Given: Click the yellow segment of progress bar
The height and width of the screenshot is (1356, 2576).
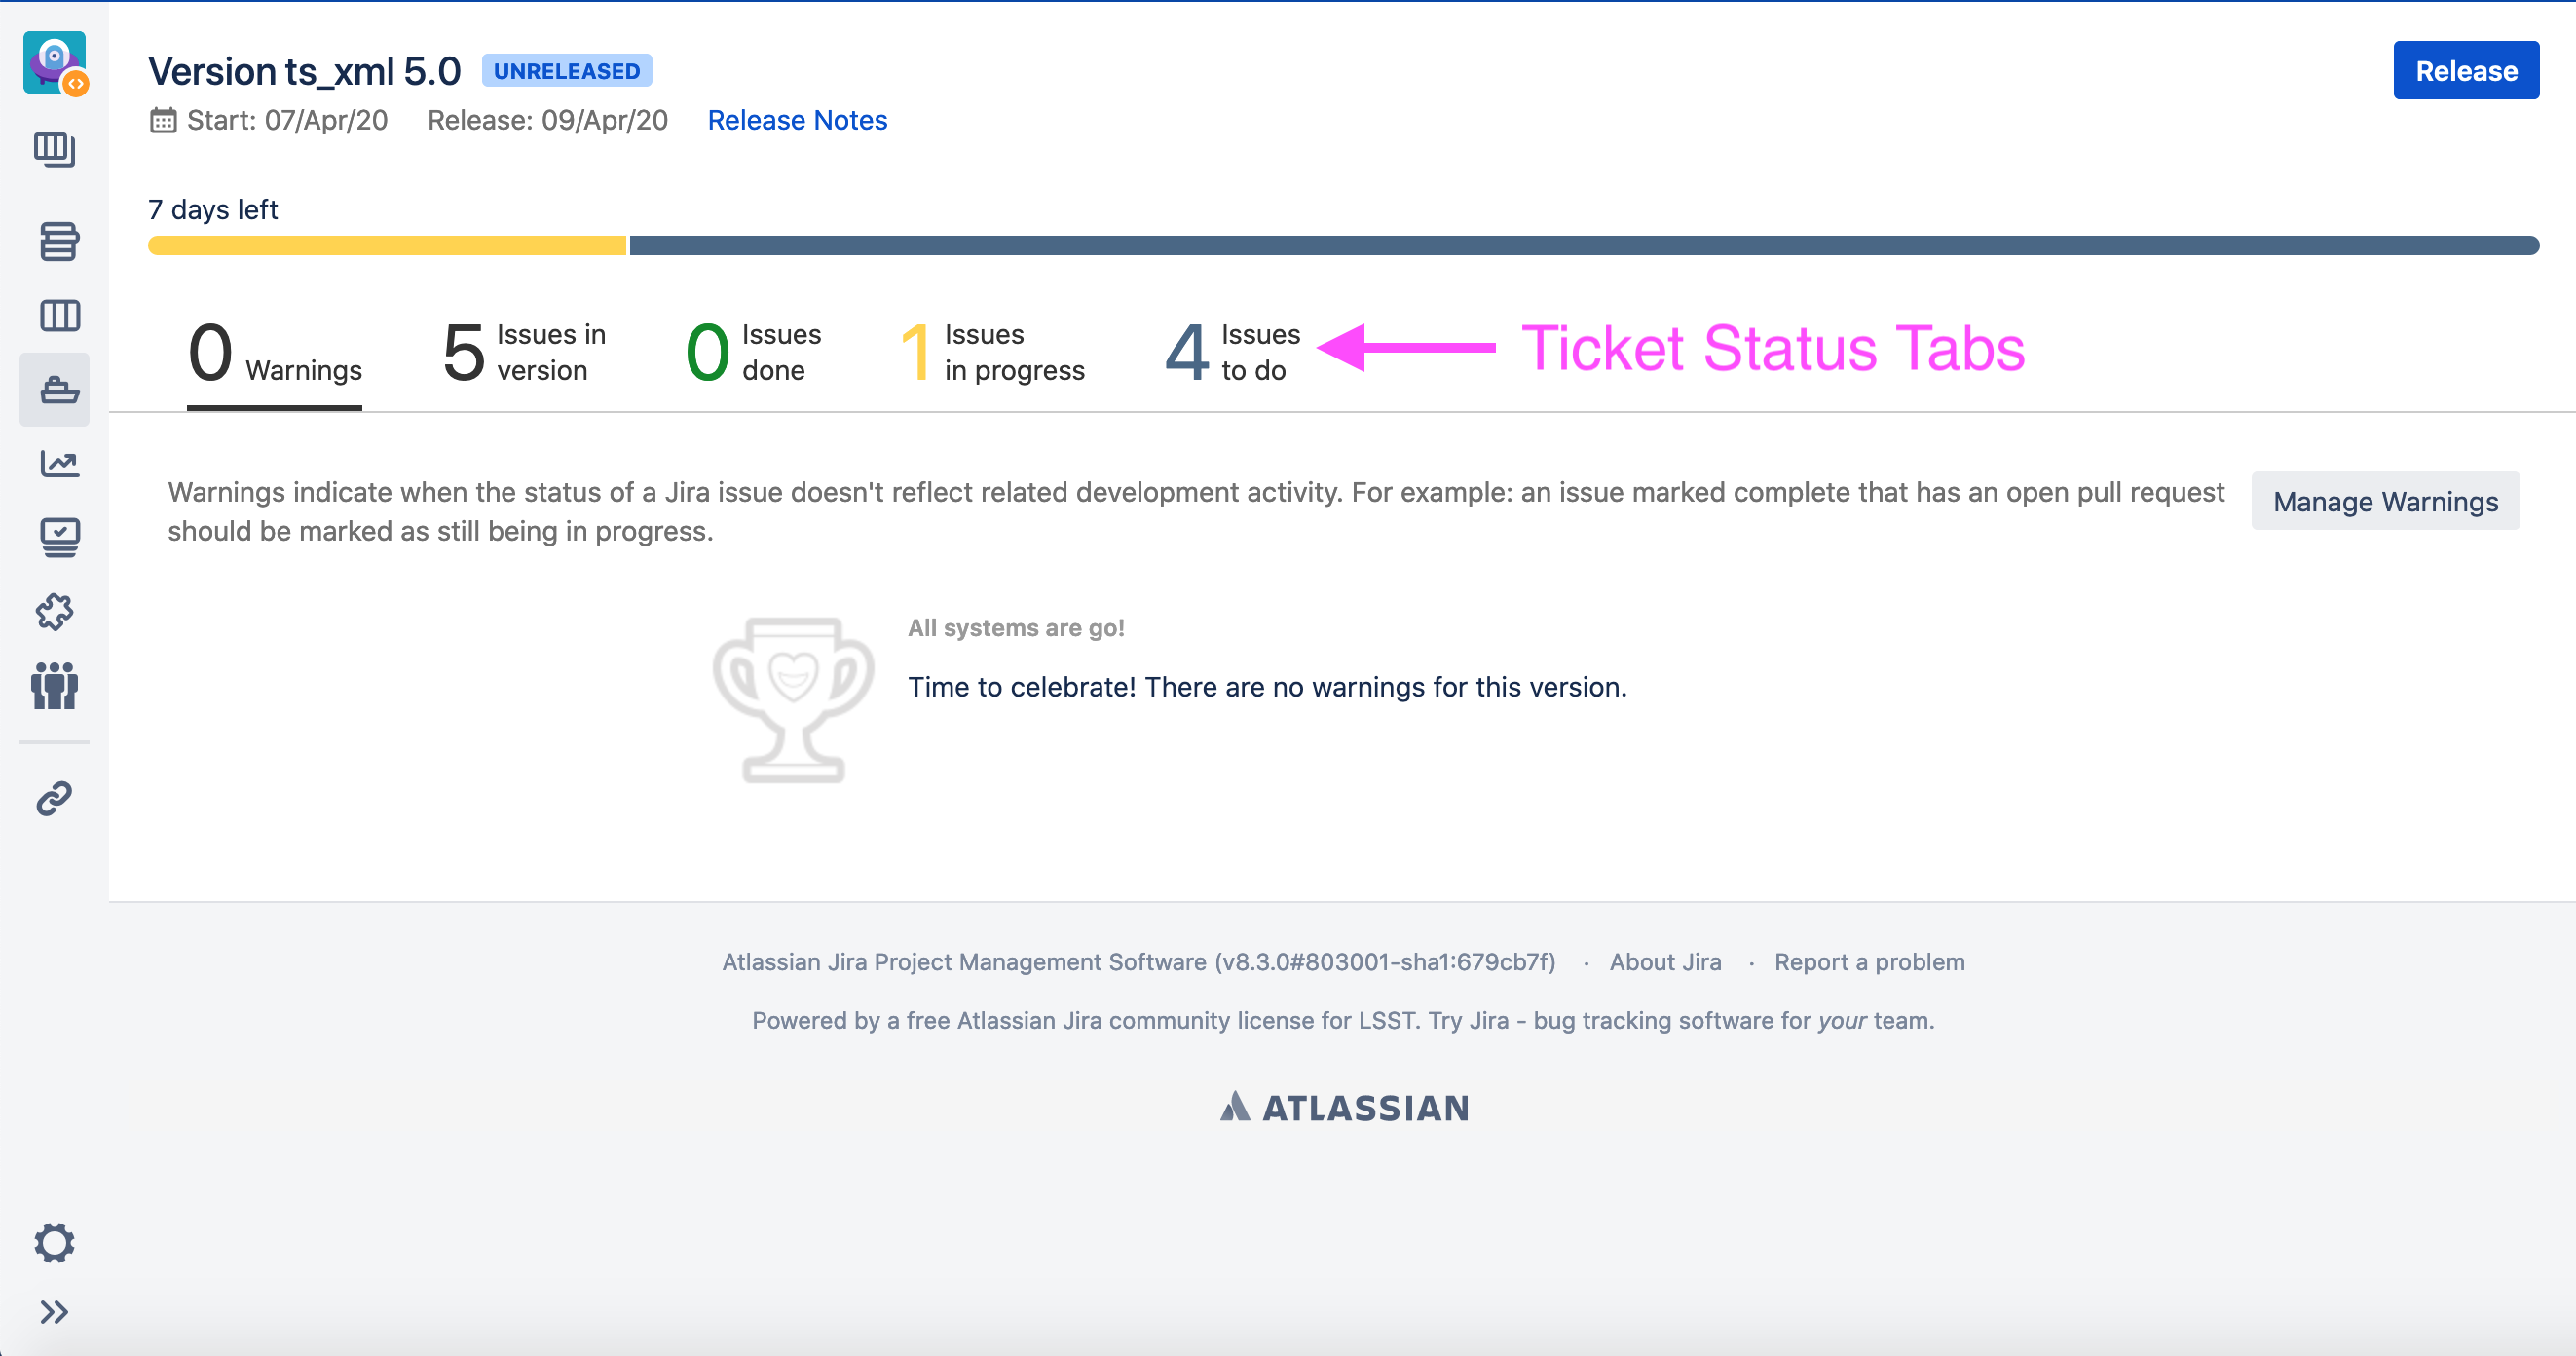Looking at the screenshot, I should [x=387, y=246].
